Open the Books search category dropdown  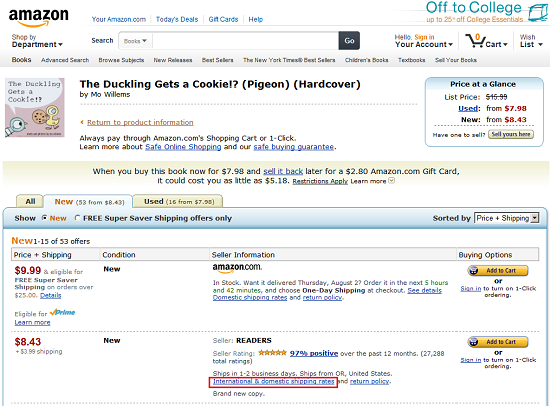click(135, 41)
